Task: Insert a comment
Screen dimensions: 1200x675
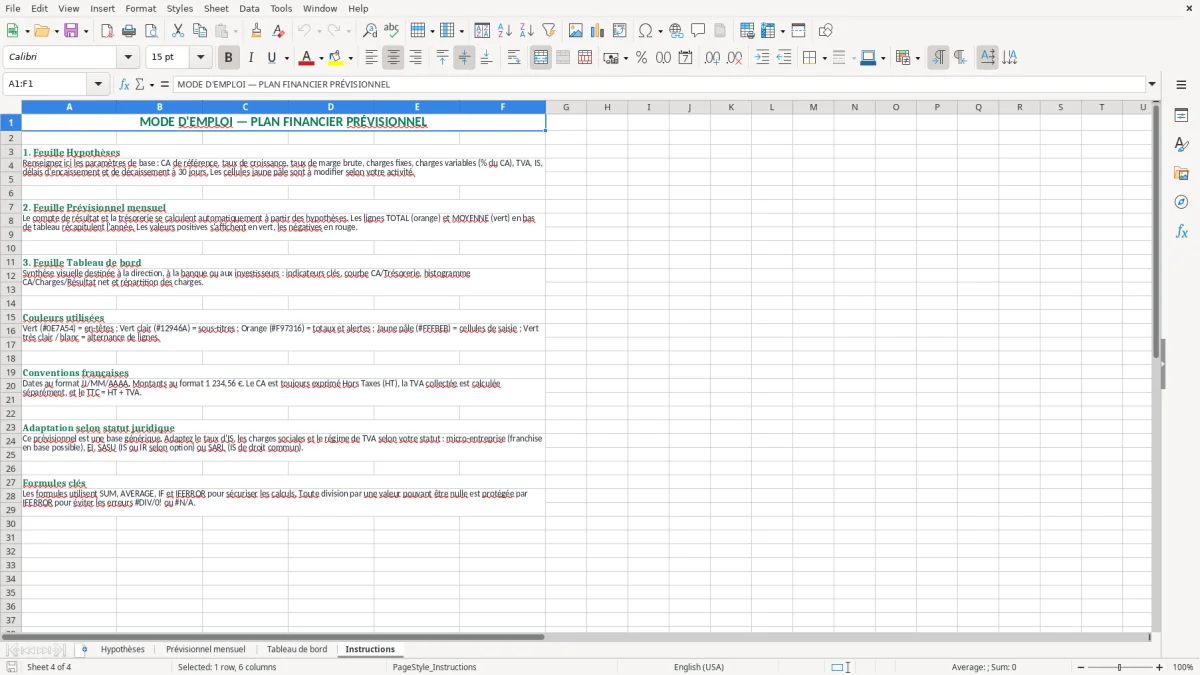Action: [698, 31]
